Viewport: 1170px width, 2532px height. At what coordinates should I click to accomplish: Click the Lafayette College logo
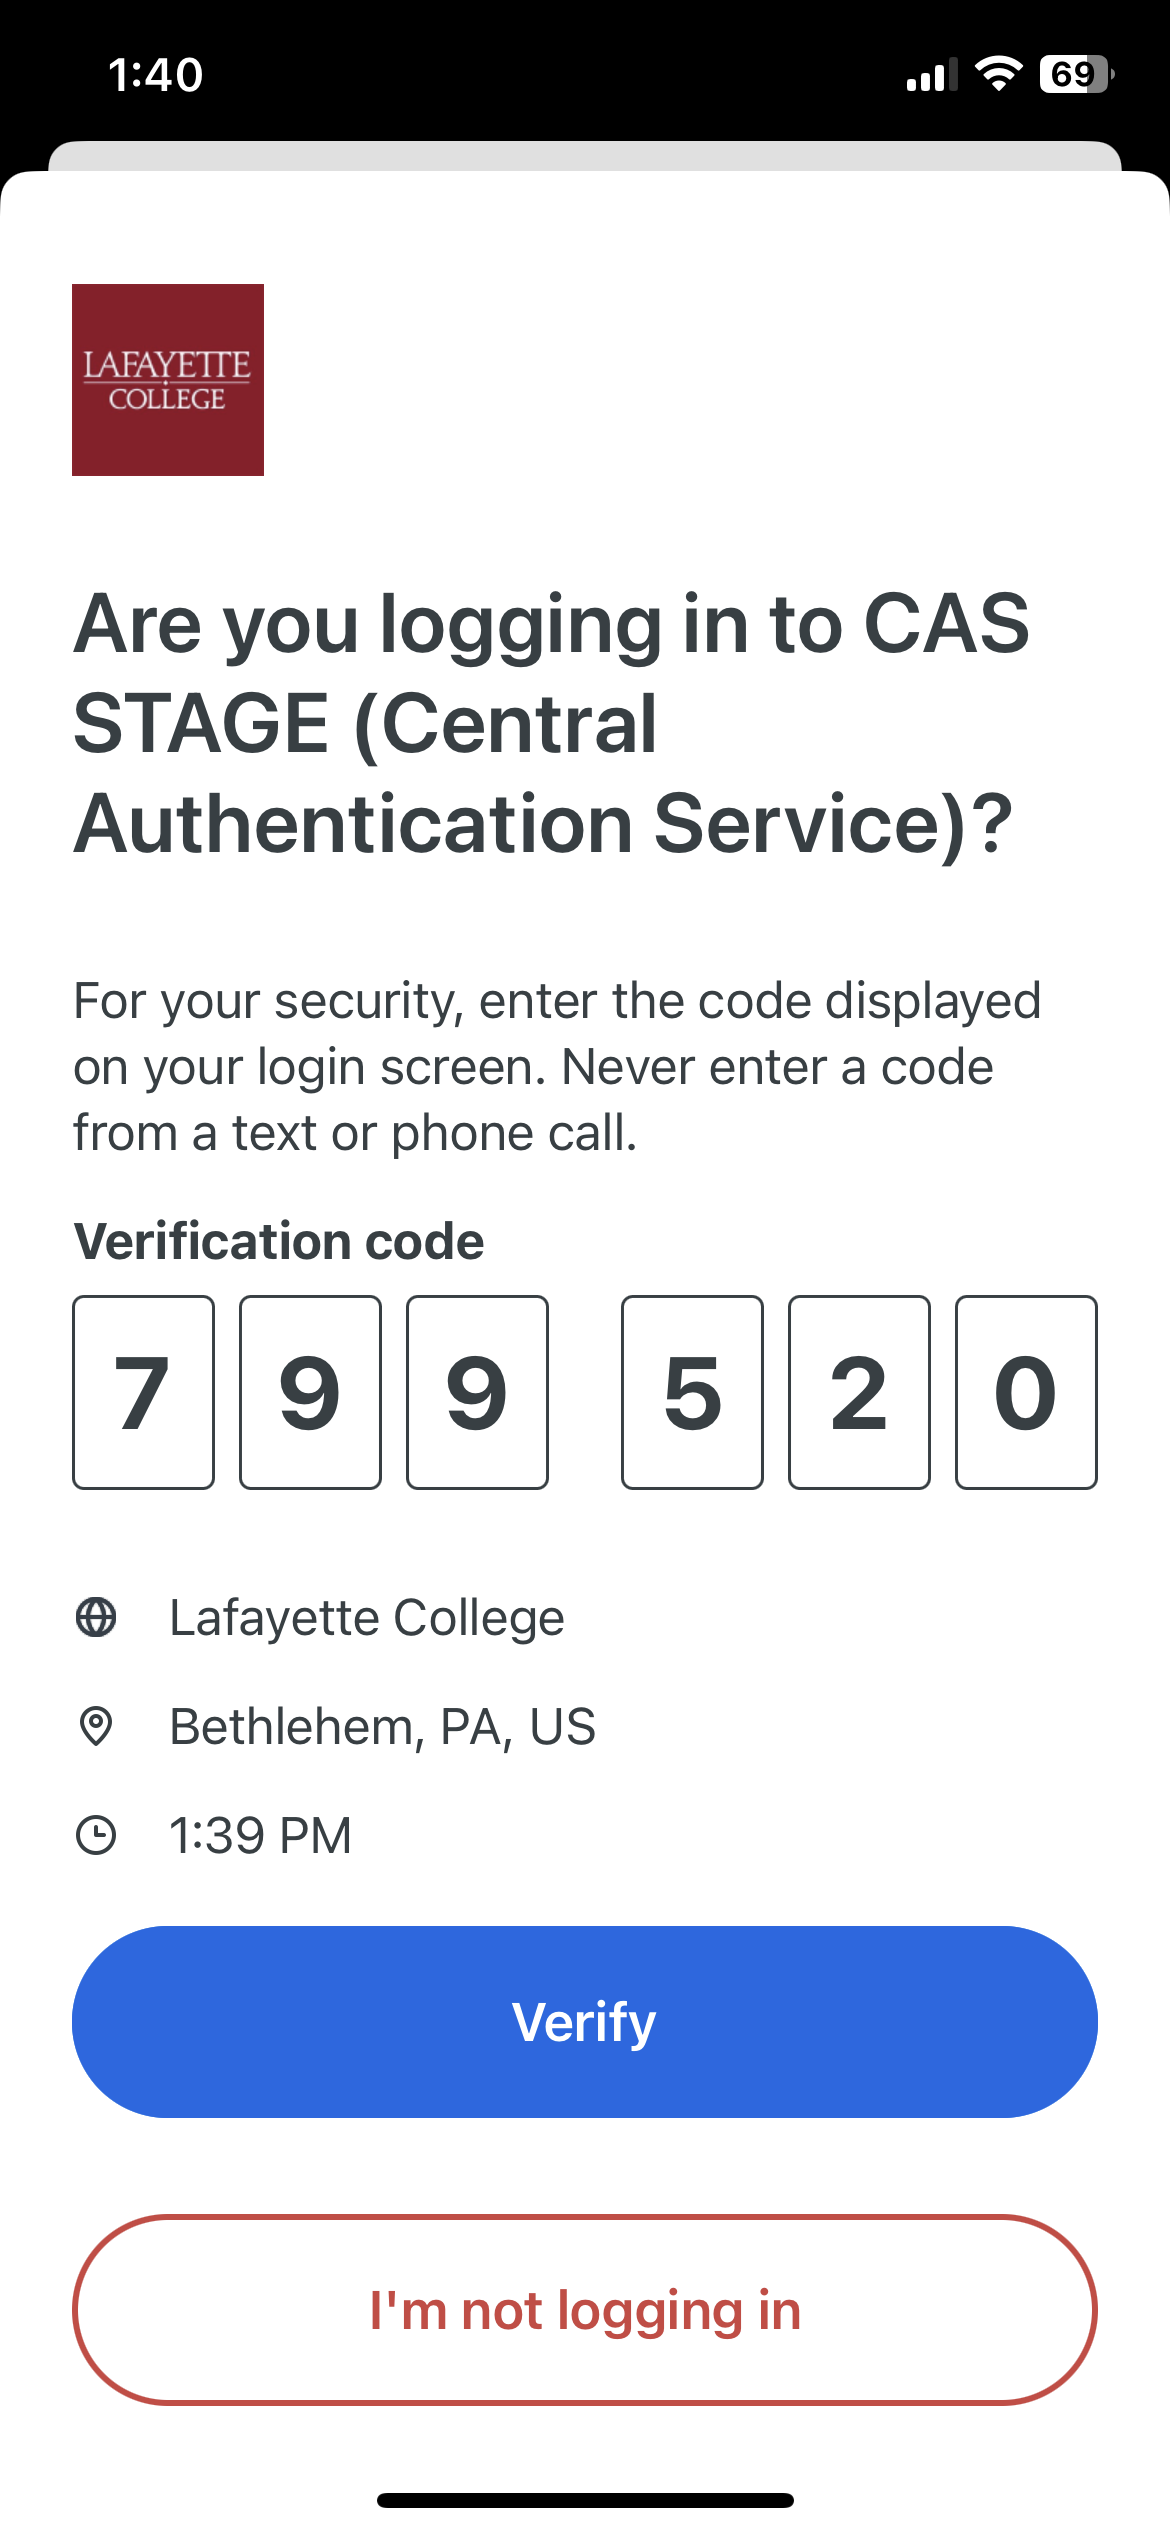168,380
